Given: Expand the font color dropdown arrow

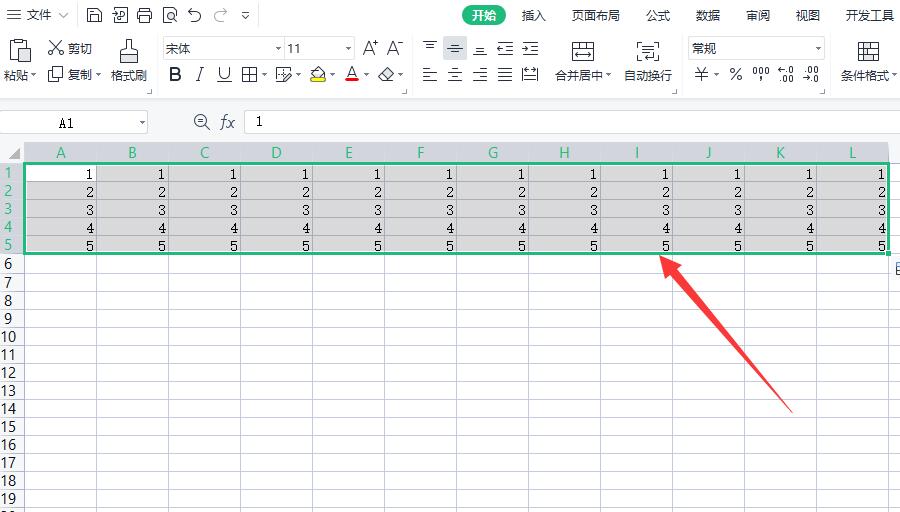Looking at the screenshot, I should (x=367, y=75).
